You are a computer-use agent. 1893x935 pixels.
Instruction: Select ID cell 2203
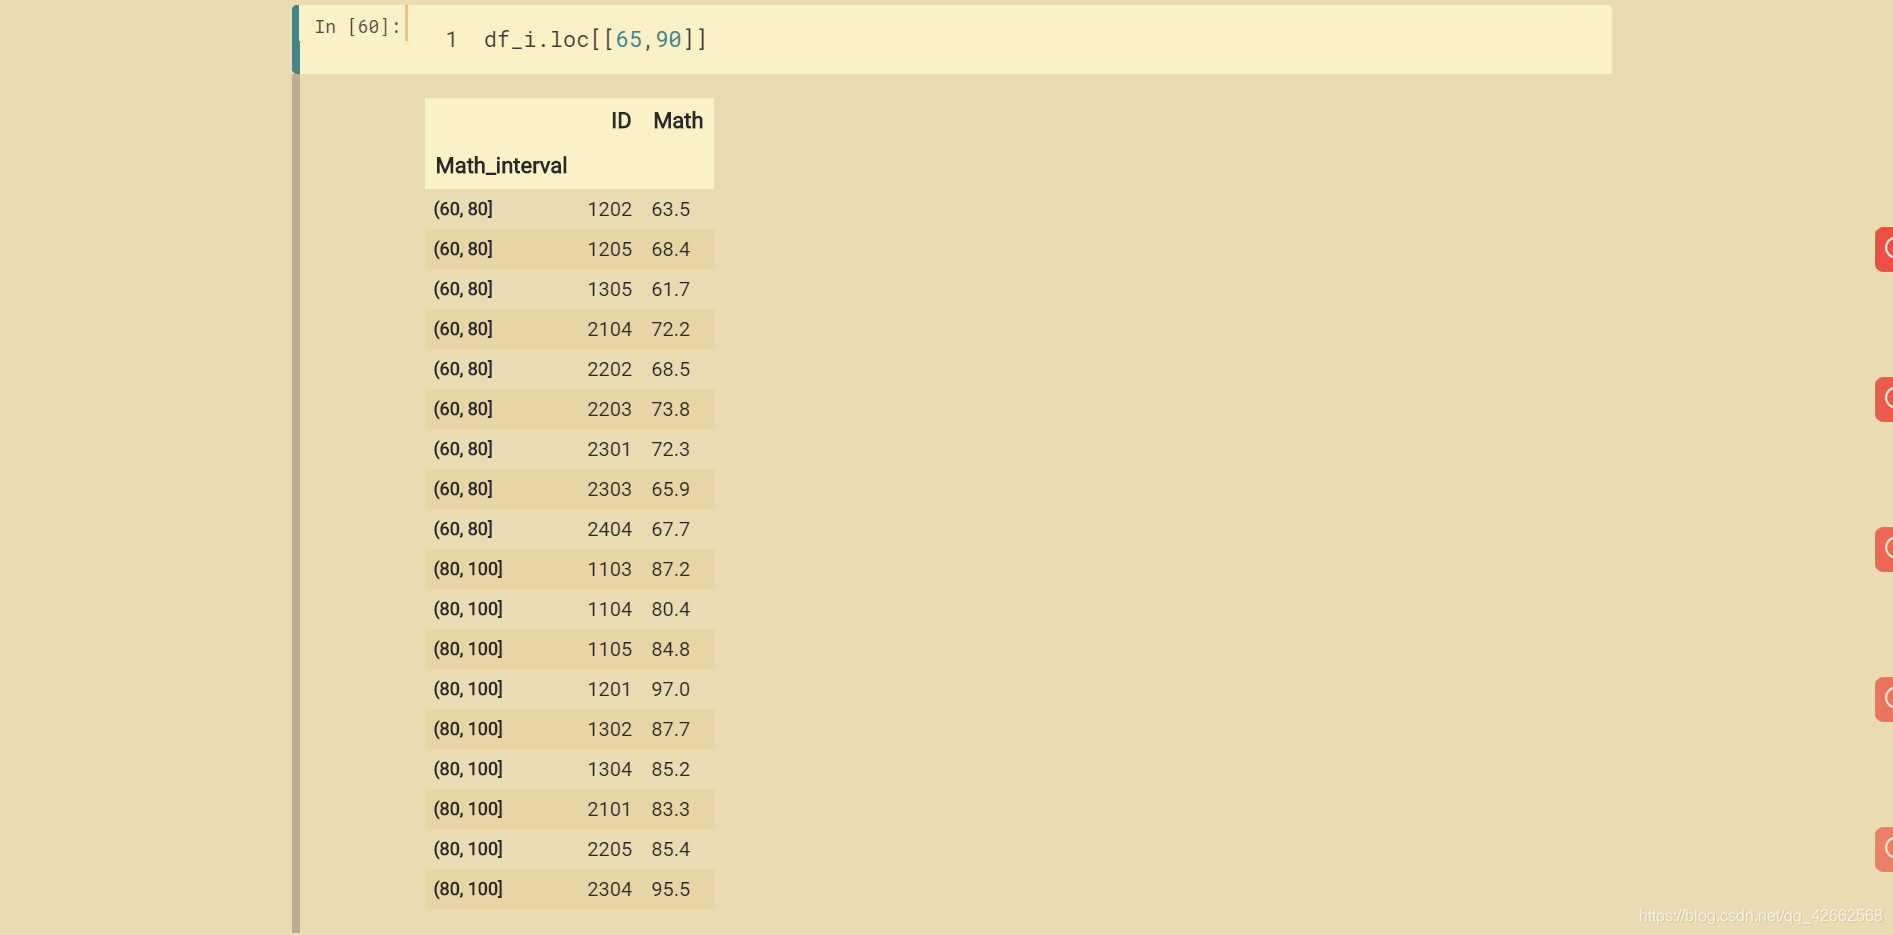coord(609,409)
